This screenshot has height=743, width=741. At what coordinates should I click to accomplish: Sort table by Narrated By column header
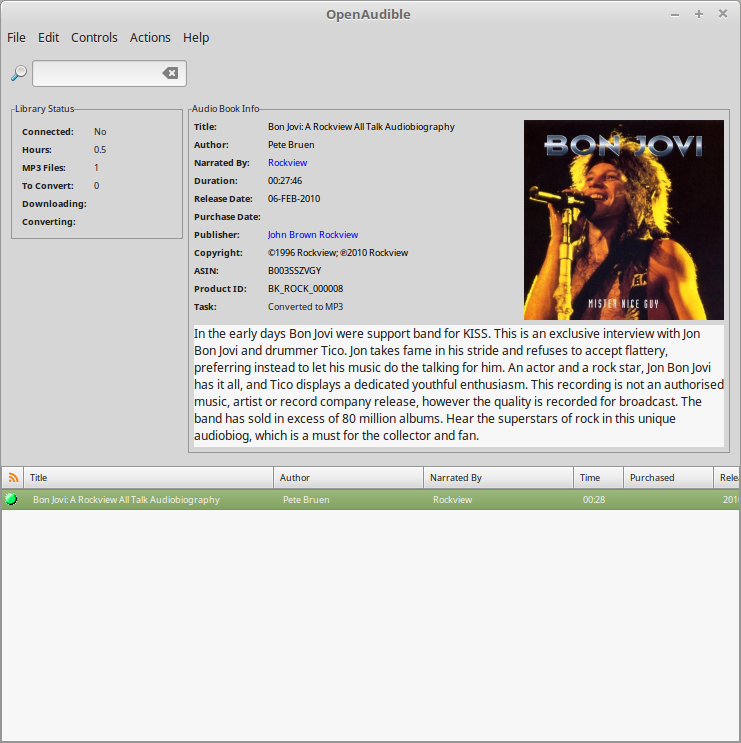498,478
